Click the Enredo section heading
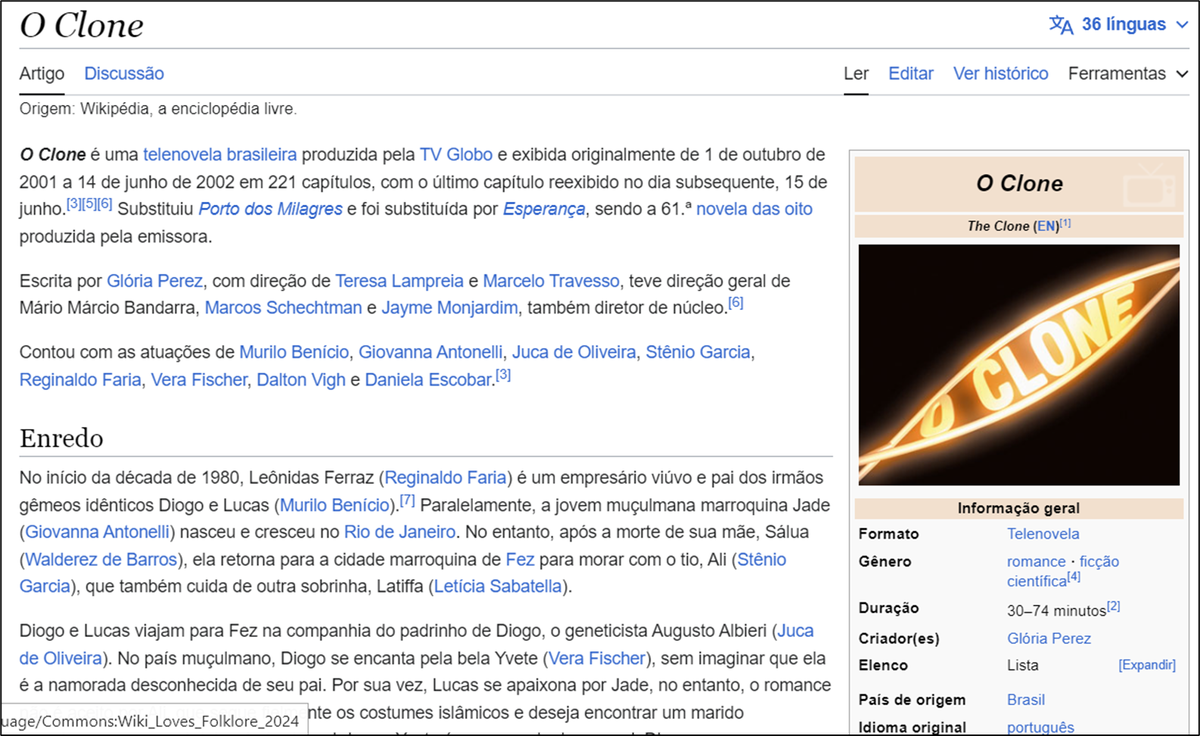The width and height of the screenshot is (1200, 736). [61, 439]
